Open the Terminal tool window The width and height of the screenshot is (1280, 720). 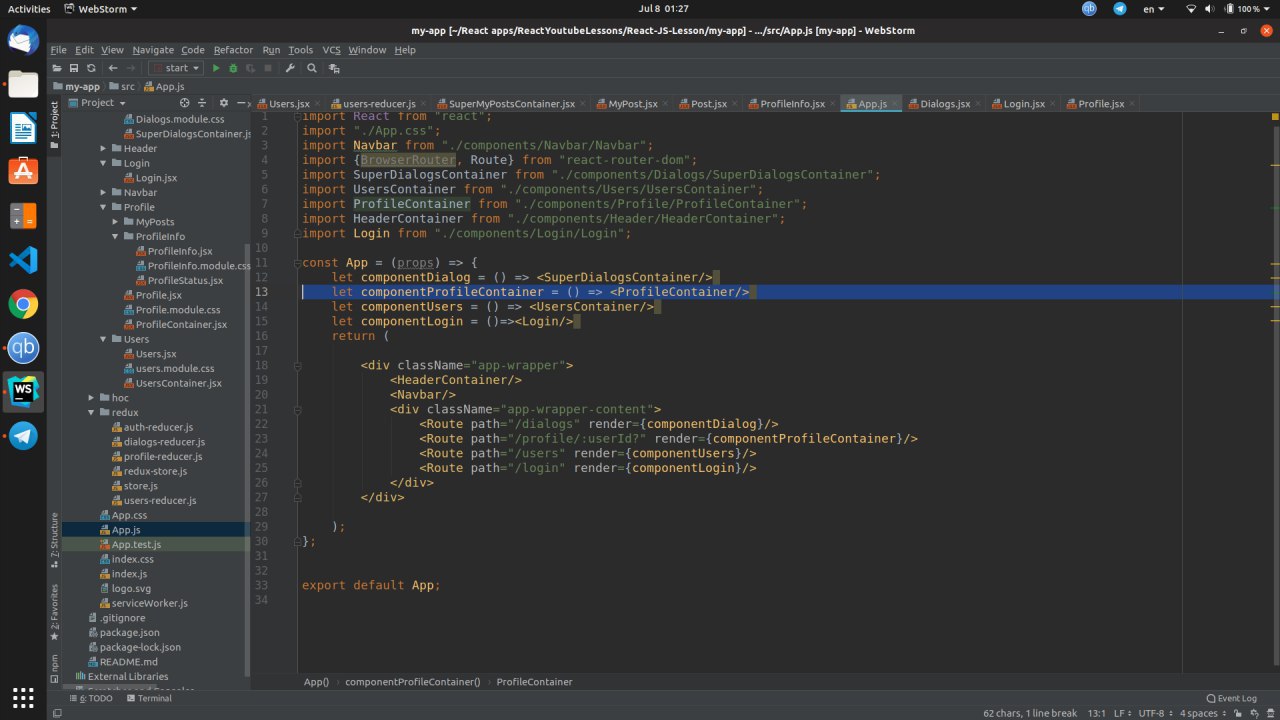(x=148, y=698)
